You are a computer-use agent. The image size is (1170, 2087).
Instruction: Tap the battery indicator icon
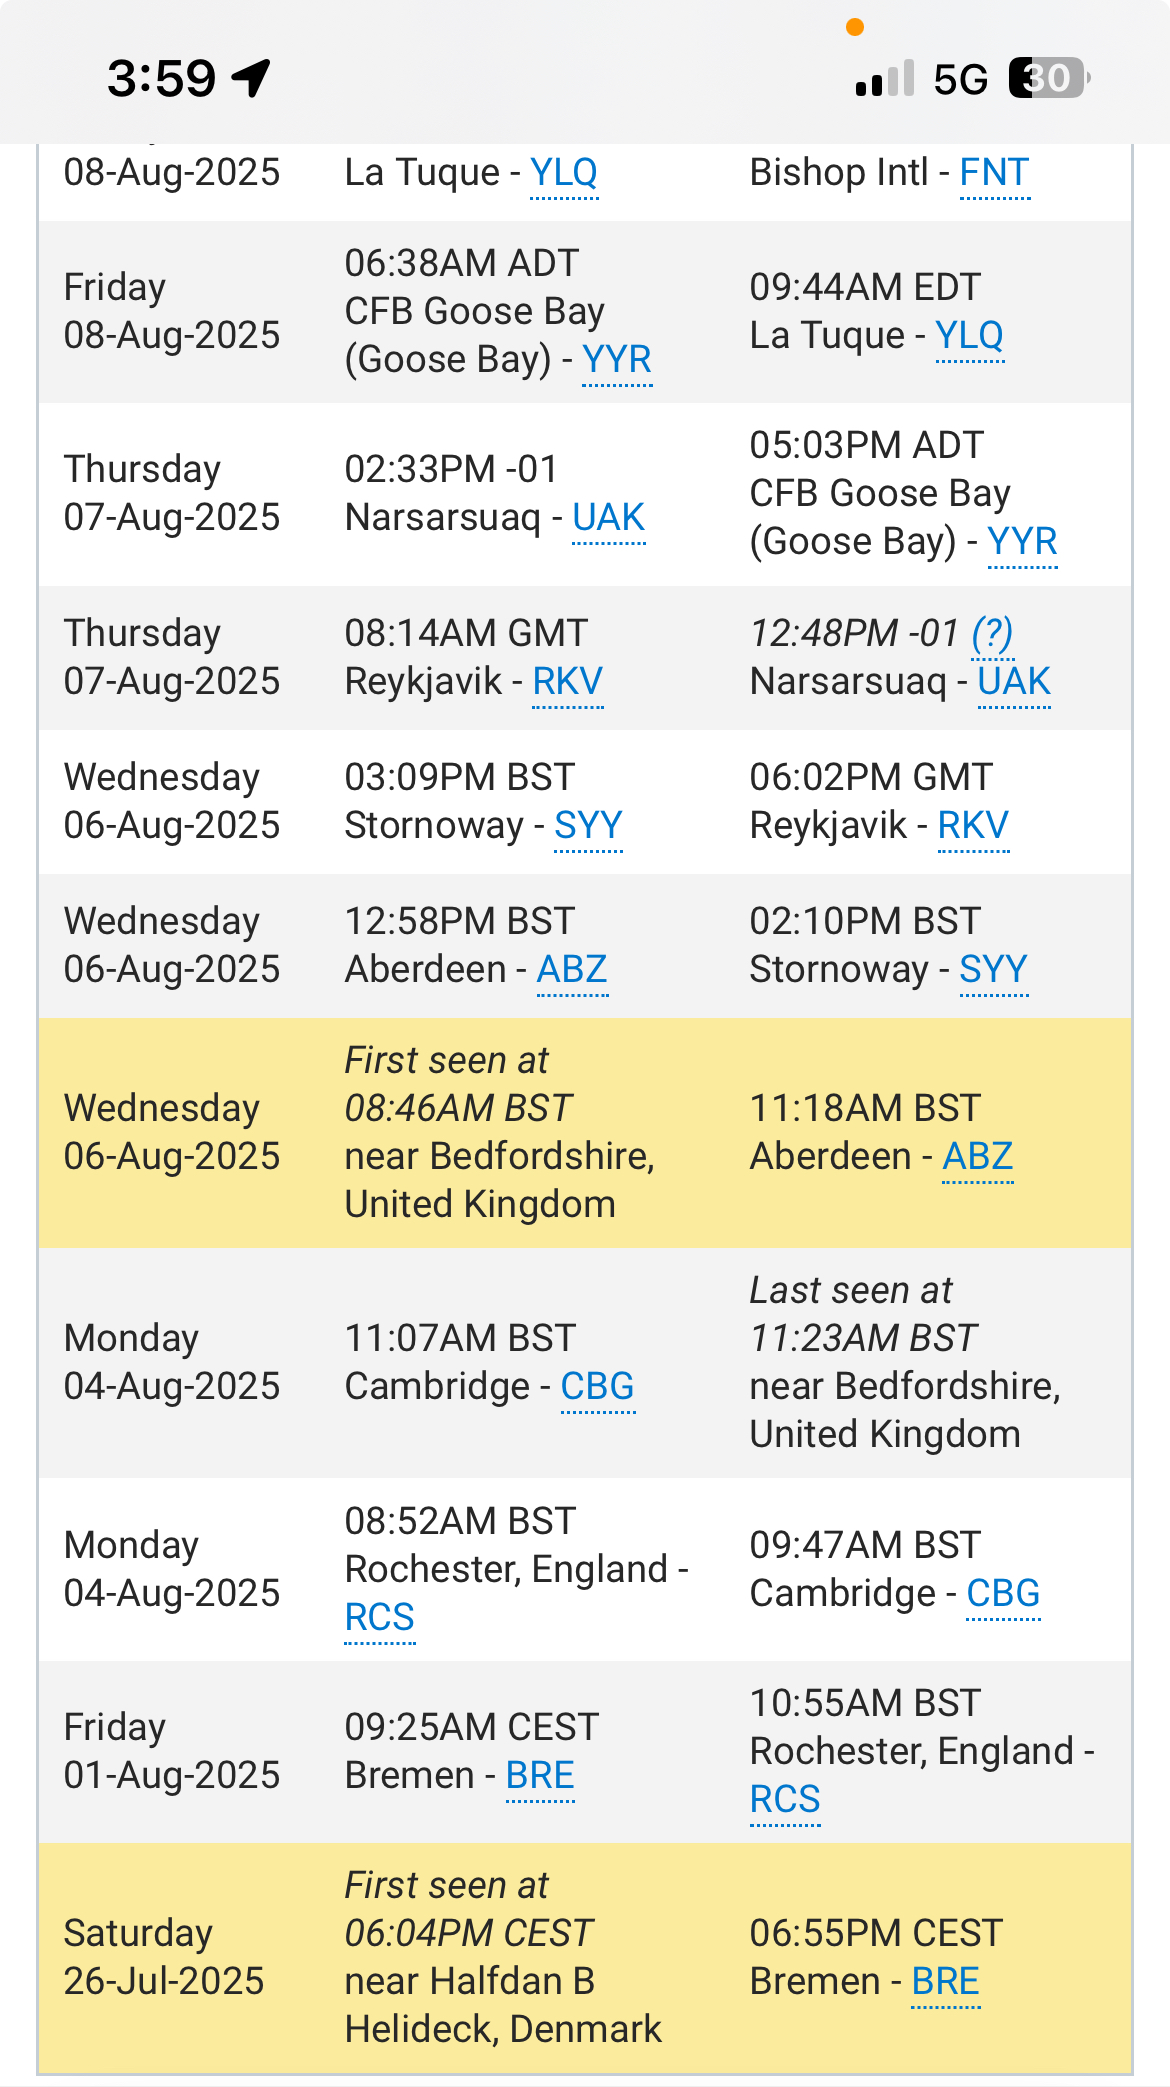coord(1047,78)
